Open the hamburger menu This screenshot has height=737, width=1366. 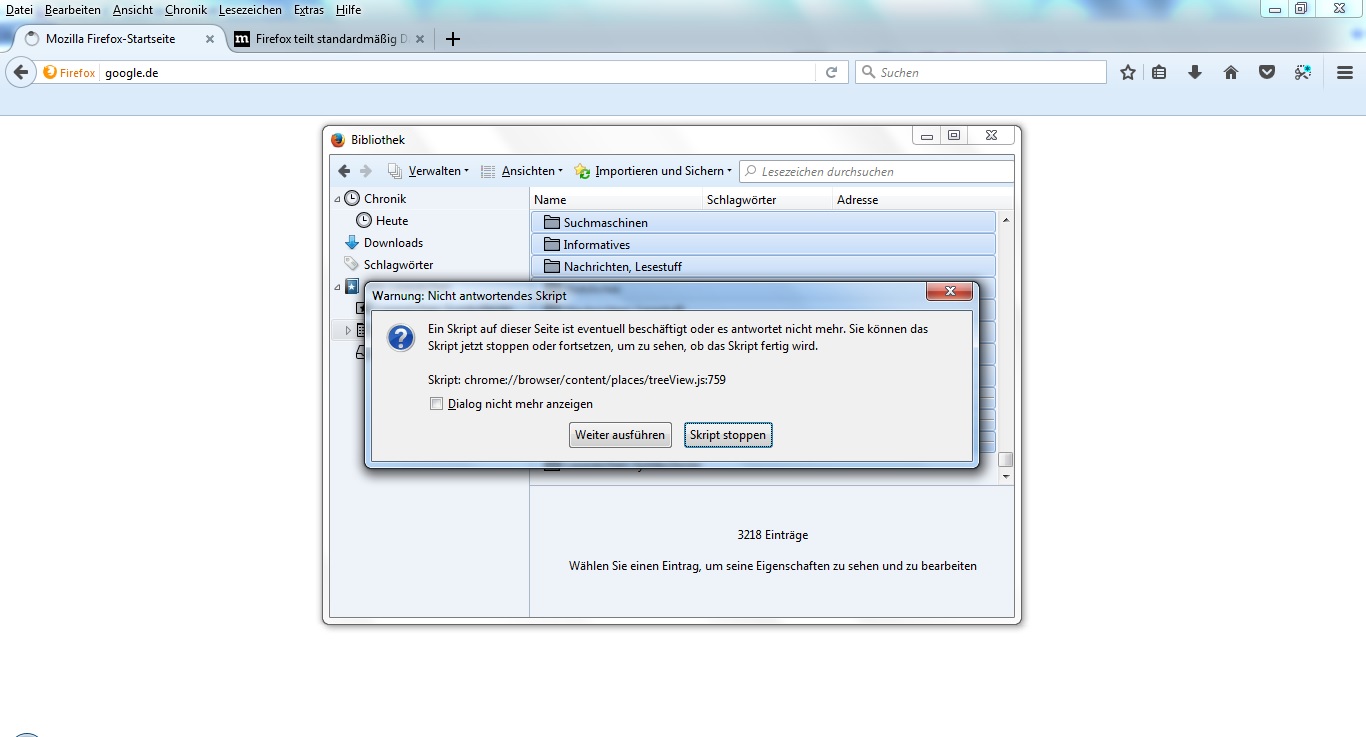click(1345, 72)
